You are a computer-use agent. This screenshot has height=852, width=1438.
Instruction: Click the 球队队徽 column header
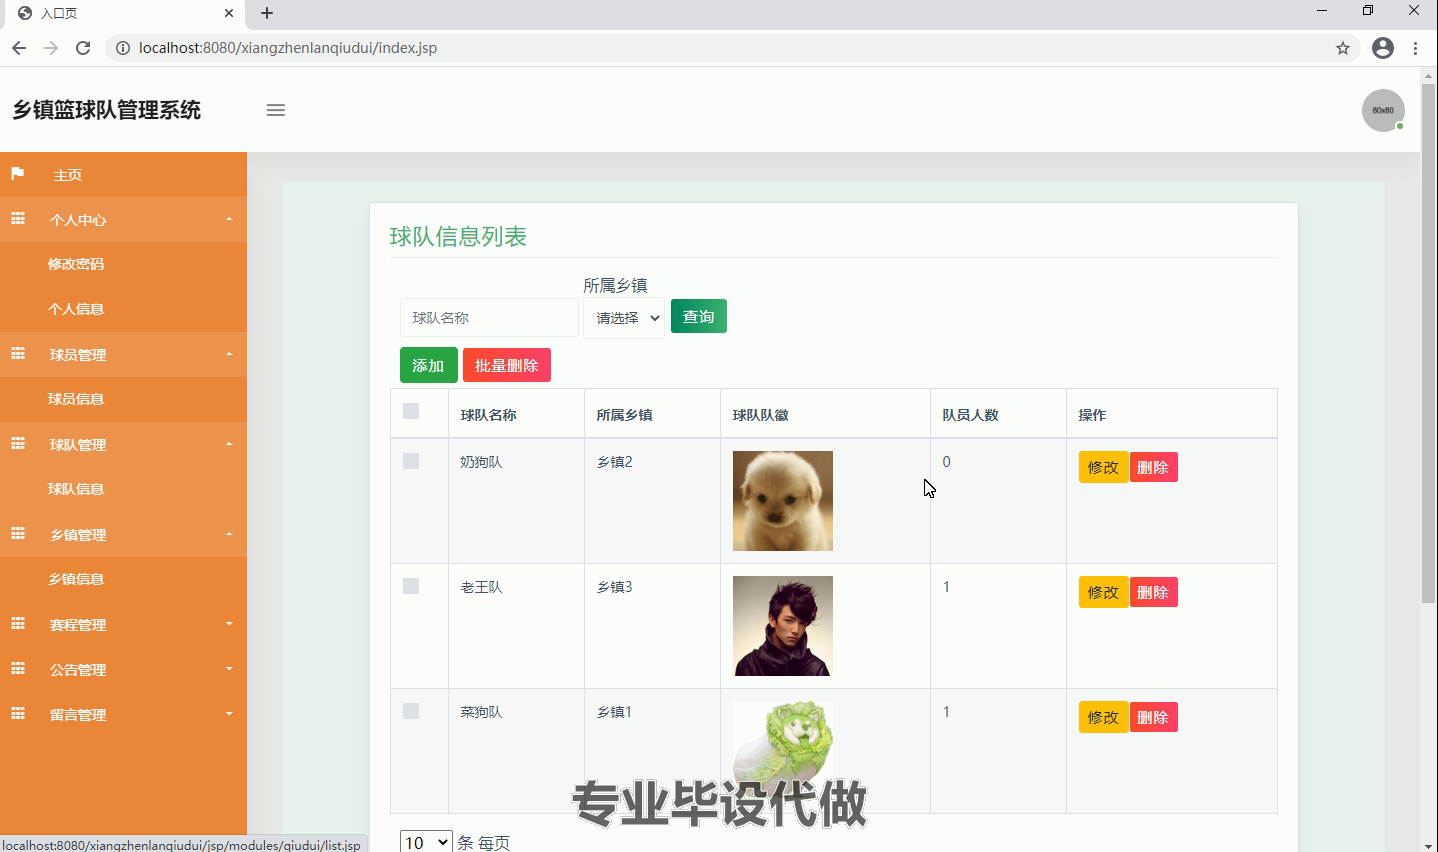click(x=760, y=415)
